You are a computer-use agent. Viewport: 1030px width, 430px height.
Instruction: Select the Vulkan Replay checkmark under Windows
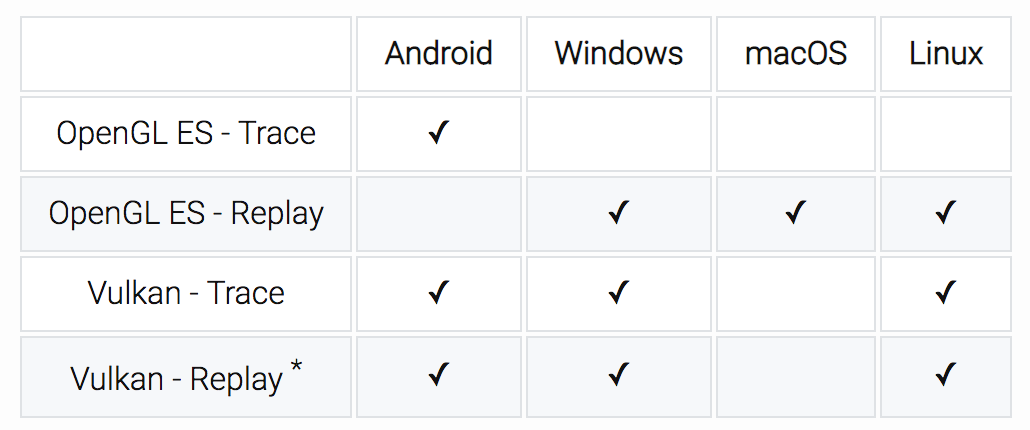(x=618, y=376)
